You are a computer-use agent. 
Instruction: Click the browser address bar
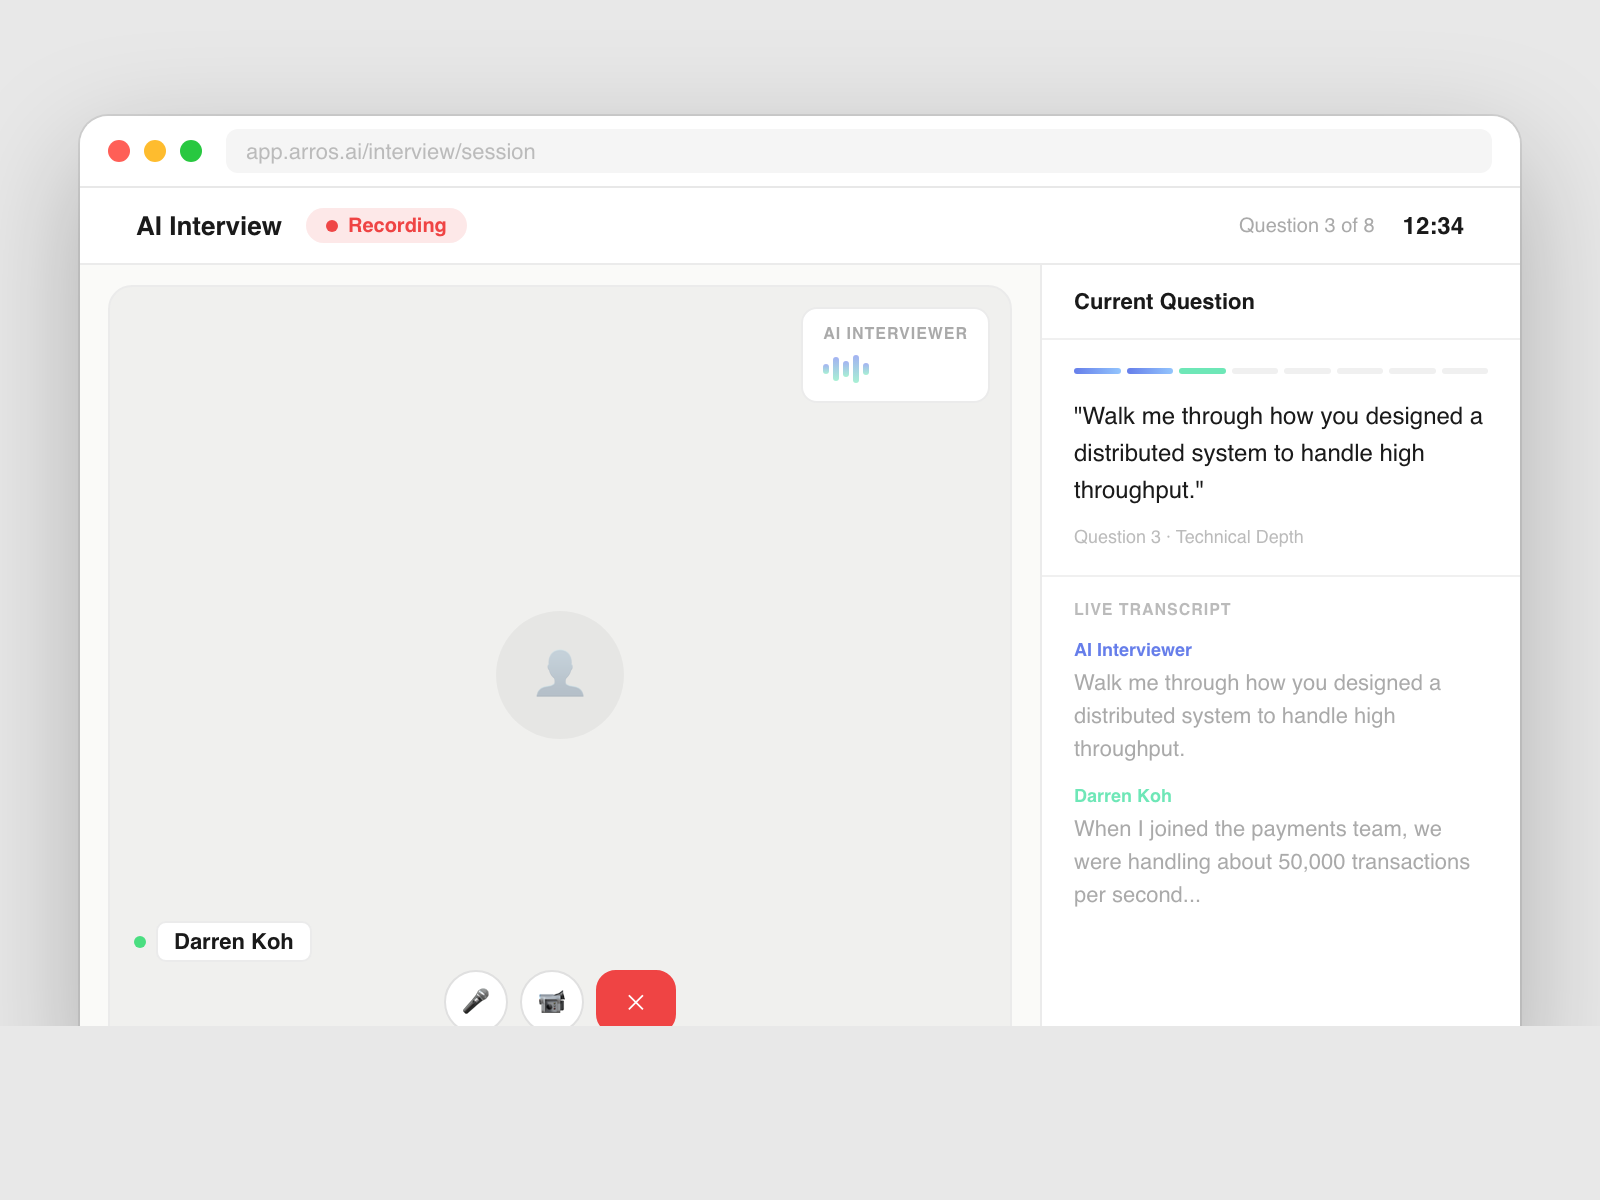pyautogui.click(x=858, y=151)
